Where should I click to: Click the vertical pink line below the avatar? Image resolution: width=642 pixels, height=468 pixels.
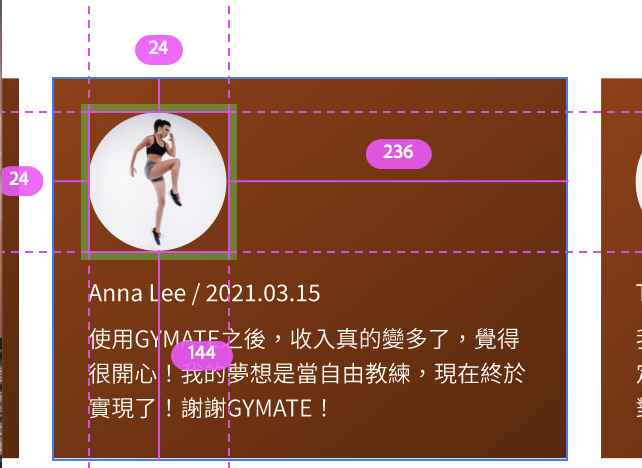point(159,356)
